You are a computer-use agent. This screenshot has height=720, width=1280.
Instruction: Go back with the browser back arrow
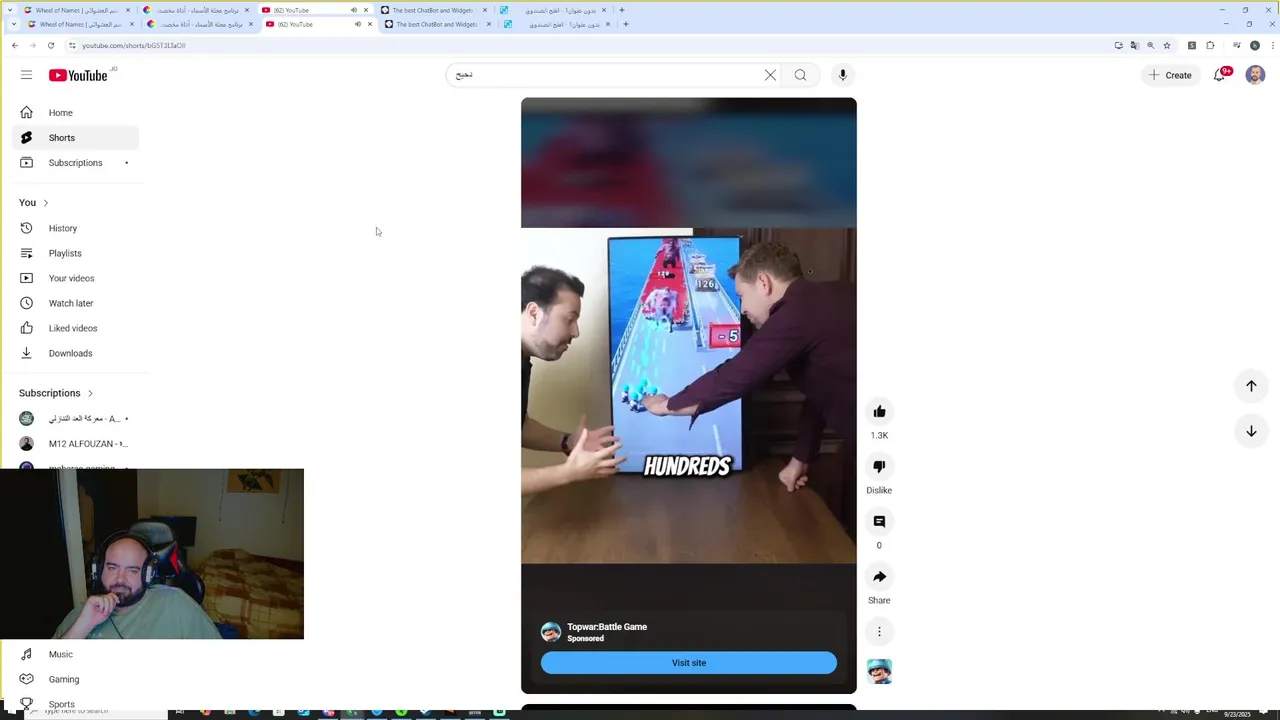pos(14,45)
